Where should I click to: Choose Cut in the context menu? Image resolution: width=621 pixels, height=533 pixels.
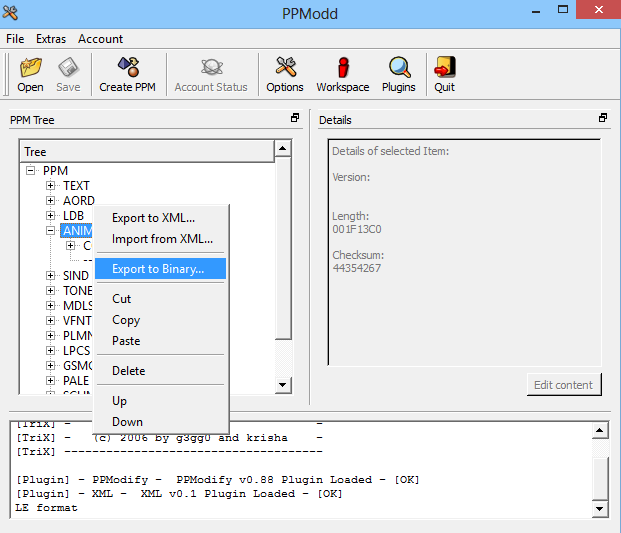161,299
